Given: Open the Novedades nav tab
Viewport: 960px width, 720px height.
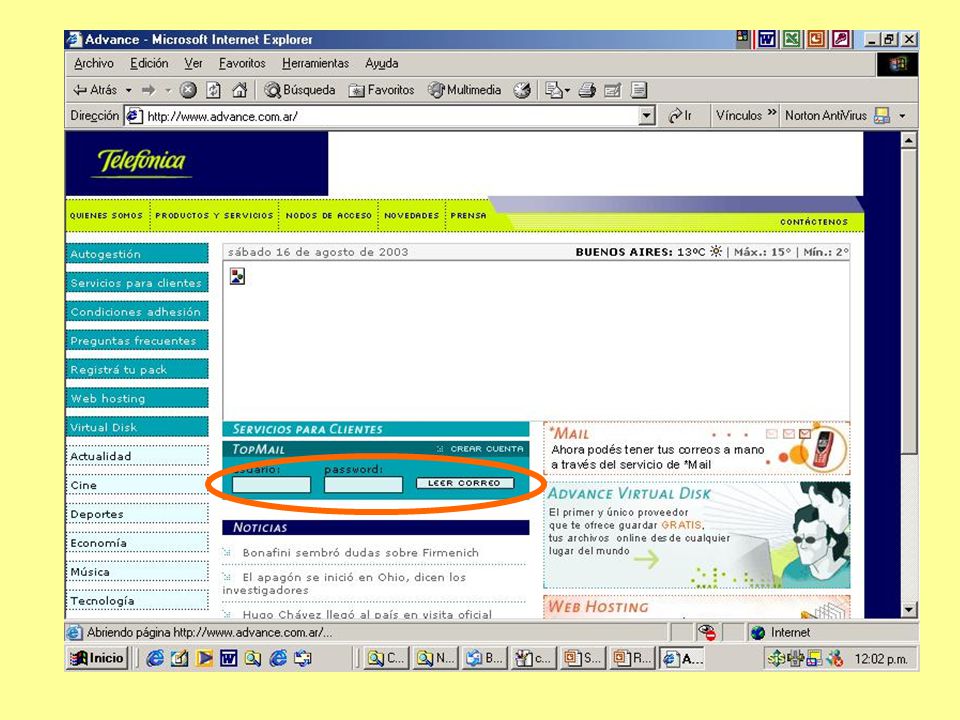Looking at the screenshot, I should [411, 216].
